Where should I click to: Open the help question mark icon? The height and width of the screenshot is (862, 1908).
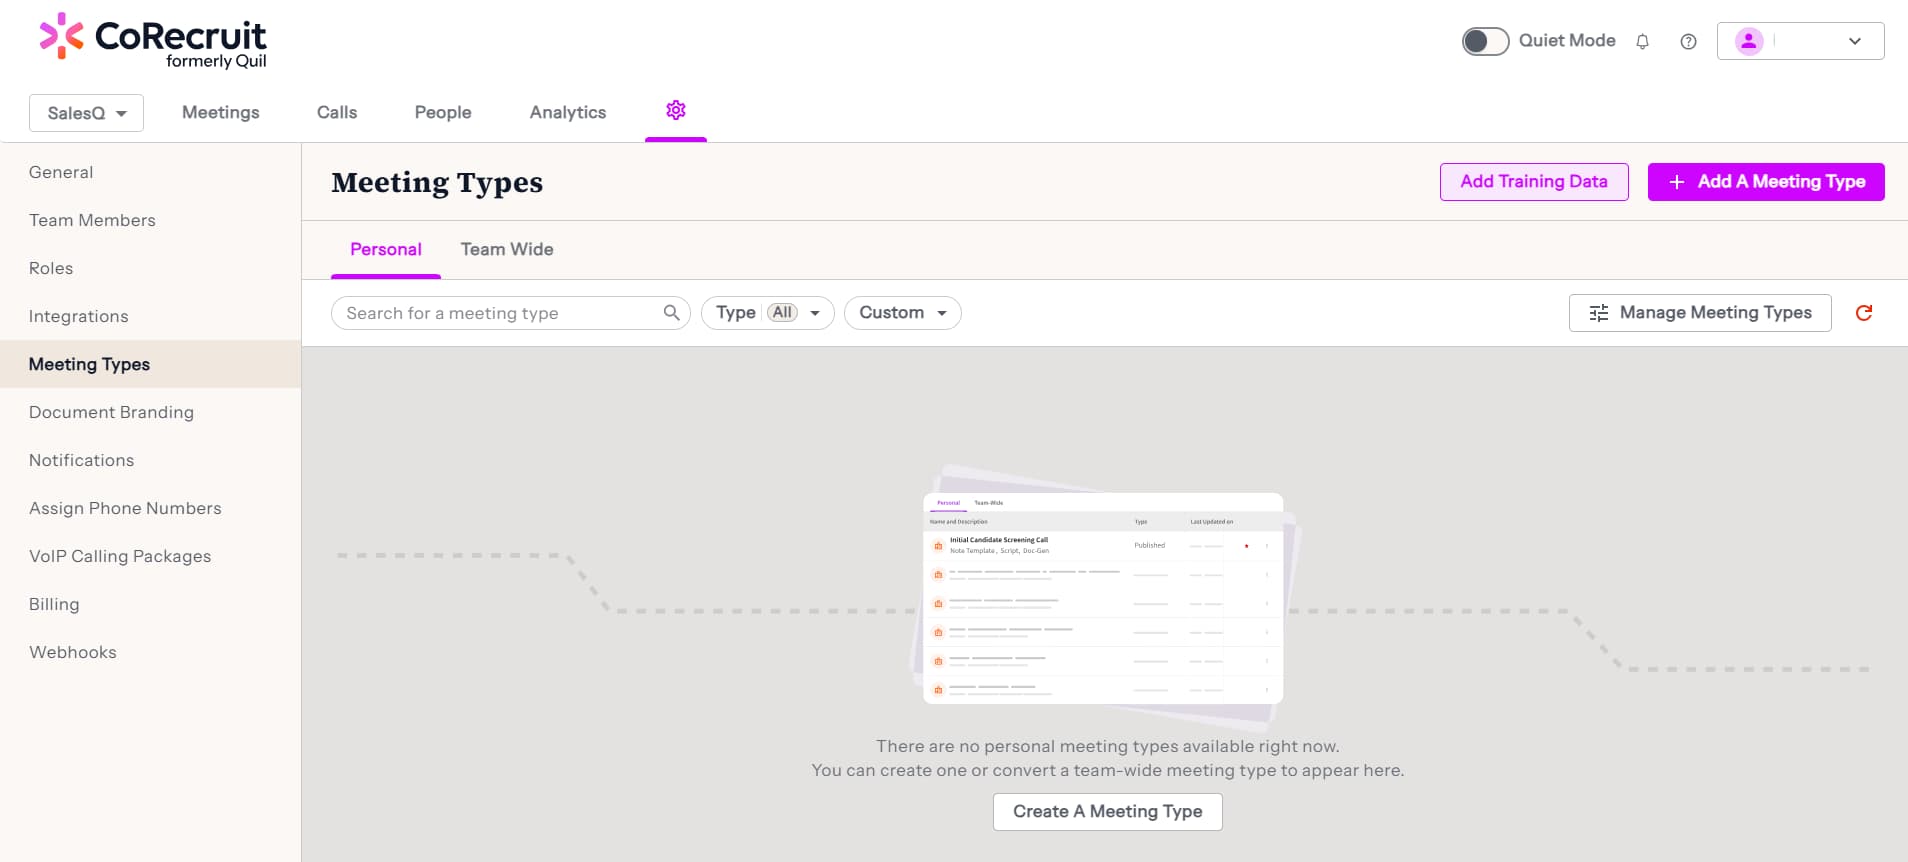(x=1688, y=41)
